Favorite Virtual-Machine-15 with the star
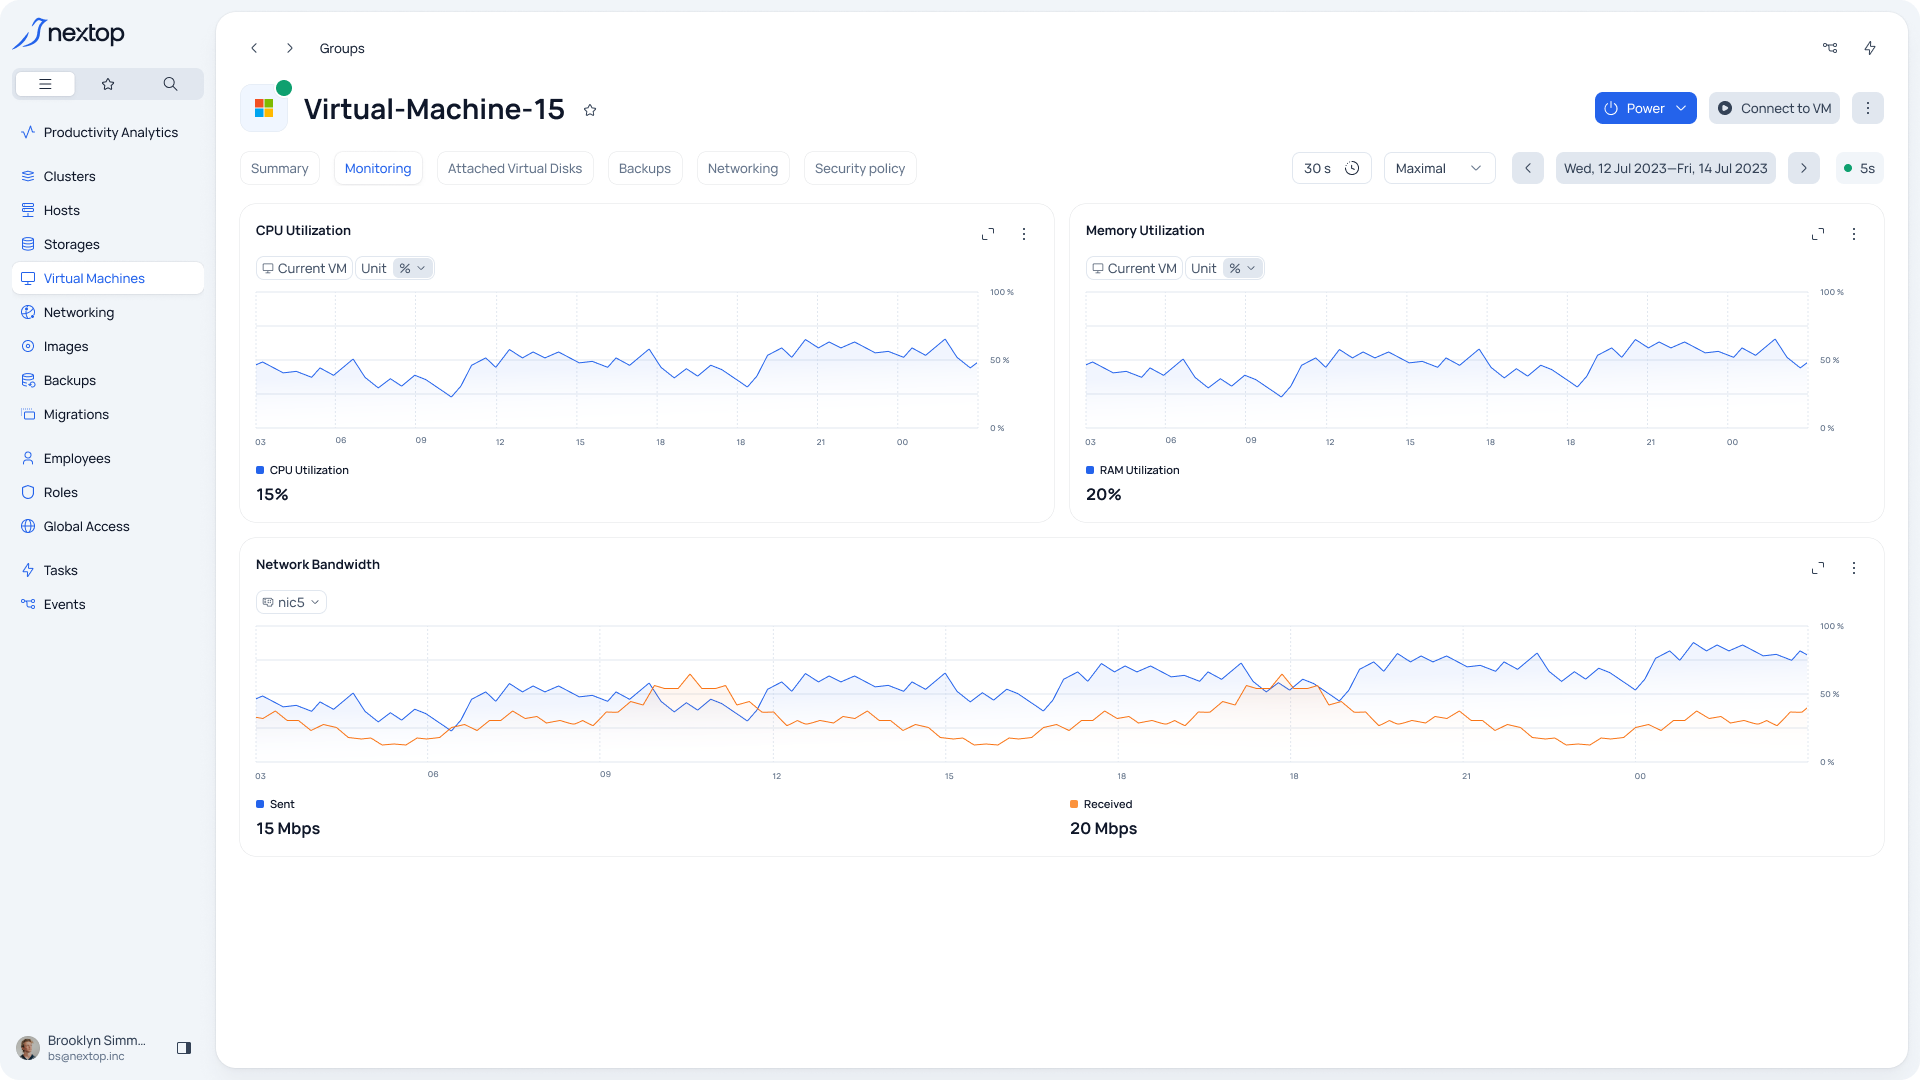 [590, 110]
